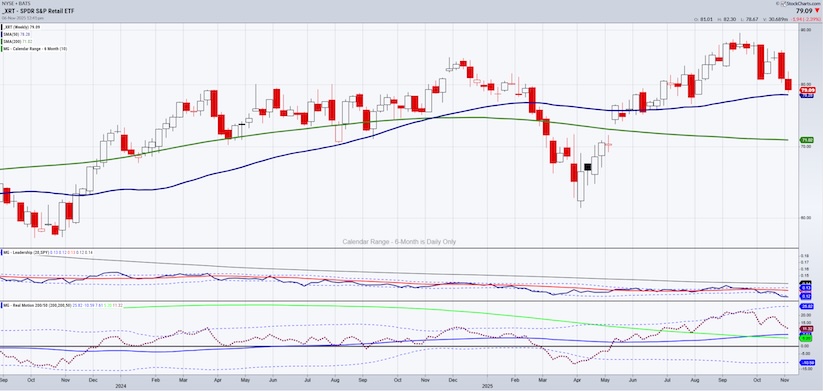This screenshot has height=391, width=823.
Task: Click the green 71.02 SMA(200) axis tag
Action: 806,140
